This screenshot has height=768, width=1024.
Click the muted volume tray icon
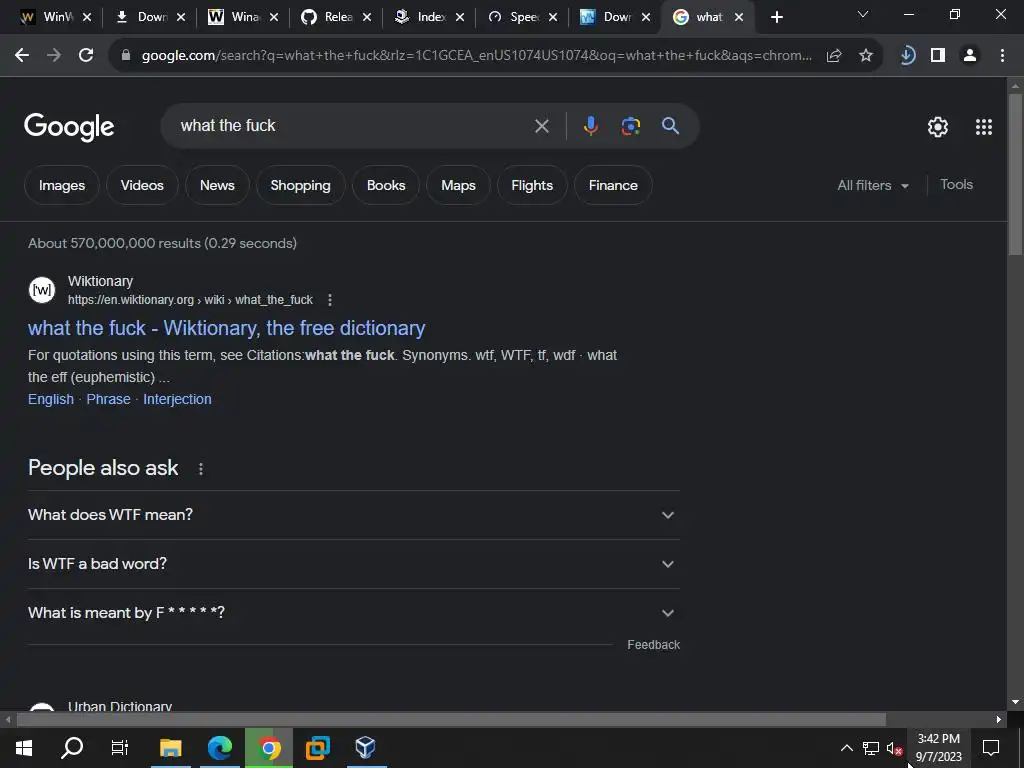tap(894, 748)
